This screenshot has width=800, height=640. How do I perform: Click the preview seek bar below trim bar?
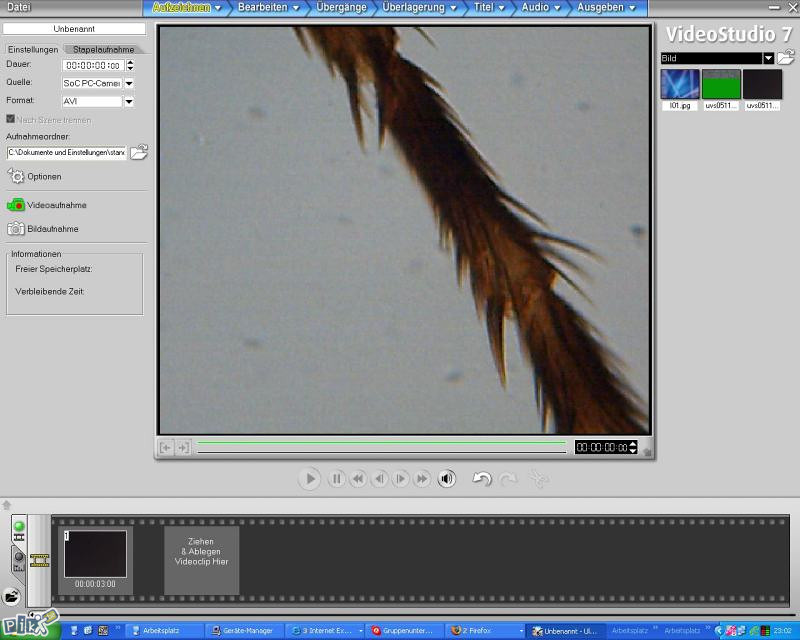[382, 452]
